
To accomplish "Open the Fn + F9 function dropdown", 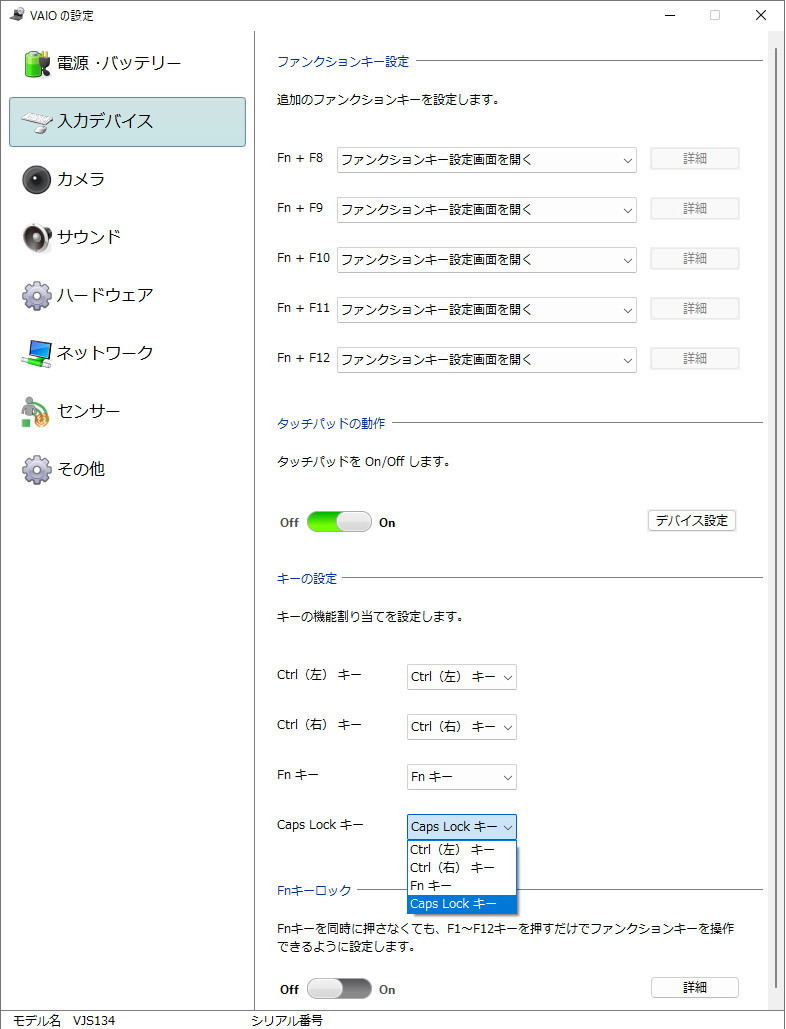I will coord(487,210).
